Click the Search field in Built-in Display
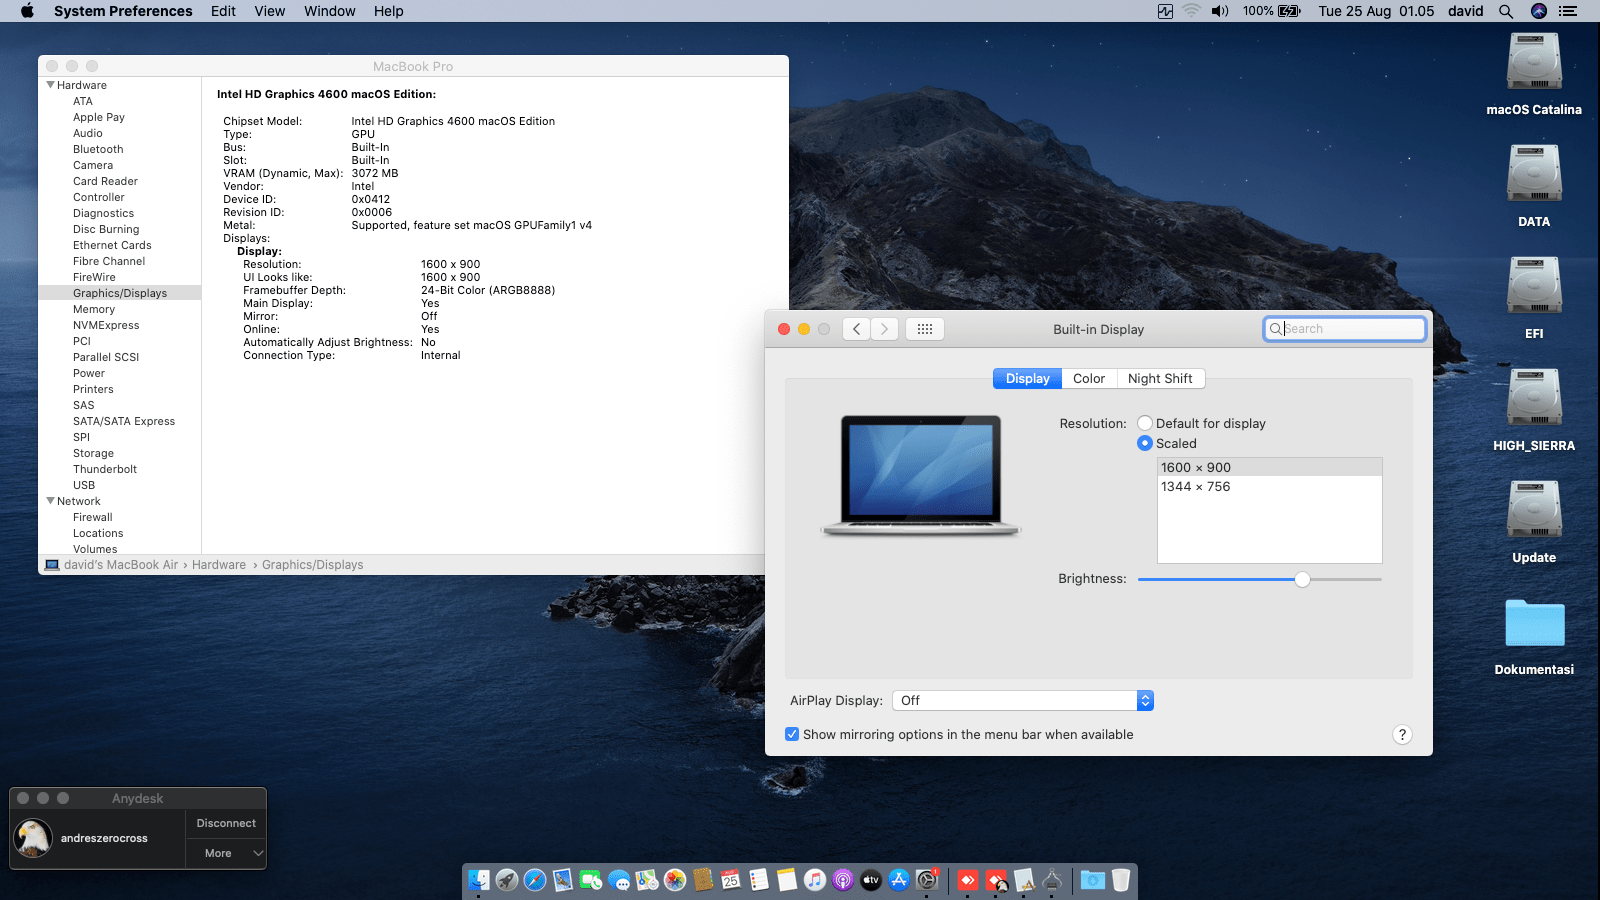1600x900 pixels. click(1345, 329)
